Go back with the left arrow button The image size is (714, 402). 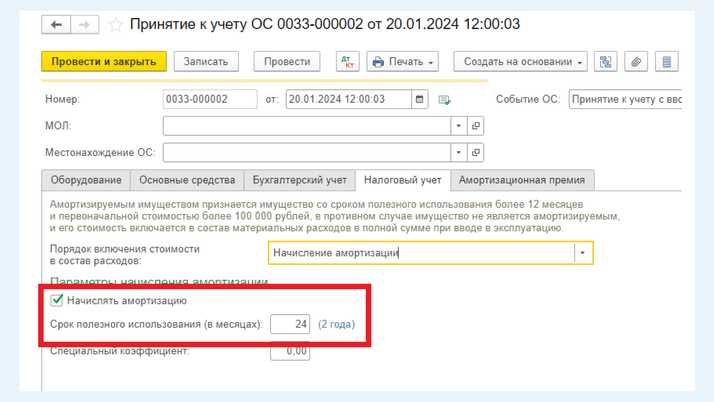[x=56, y=25]
